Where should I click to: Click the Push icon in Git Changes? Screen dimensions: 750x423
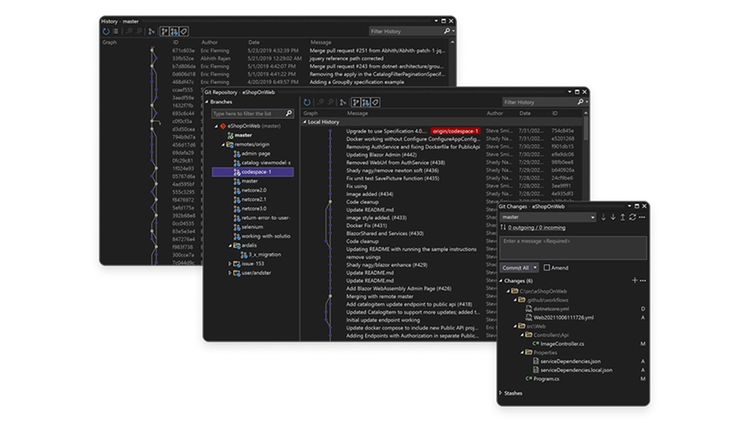click(x=622, y=217)
